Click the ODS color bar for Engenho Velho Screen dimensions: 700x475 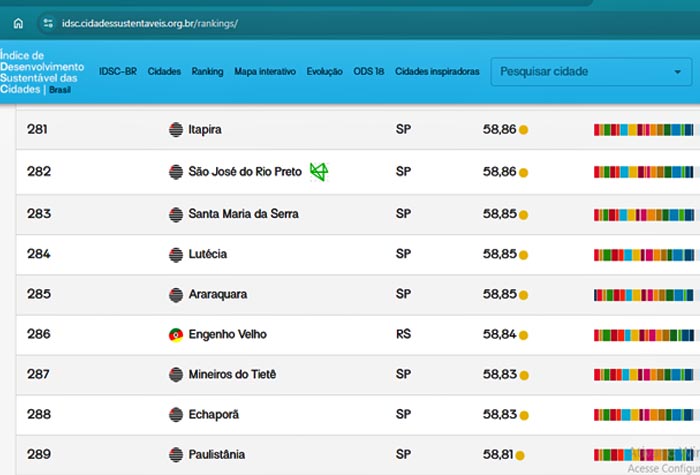(646, 334)
